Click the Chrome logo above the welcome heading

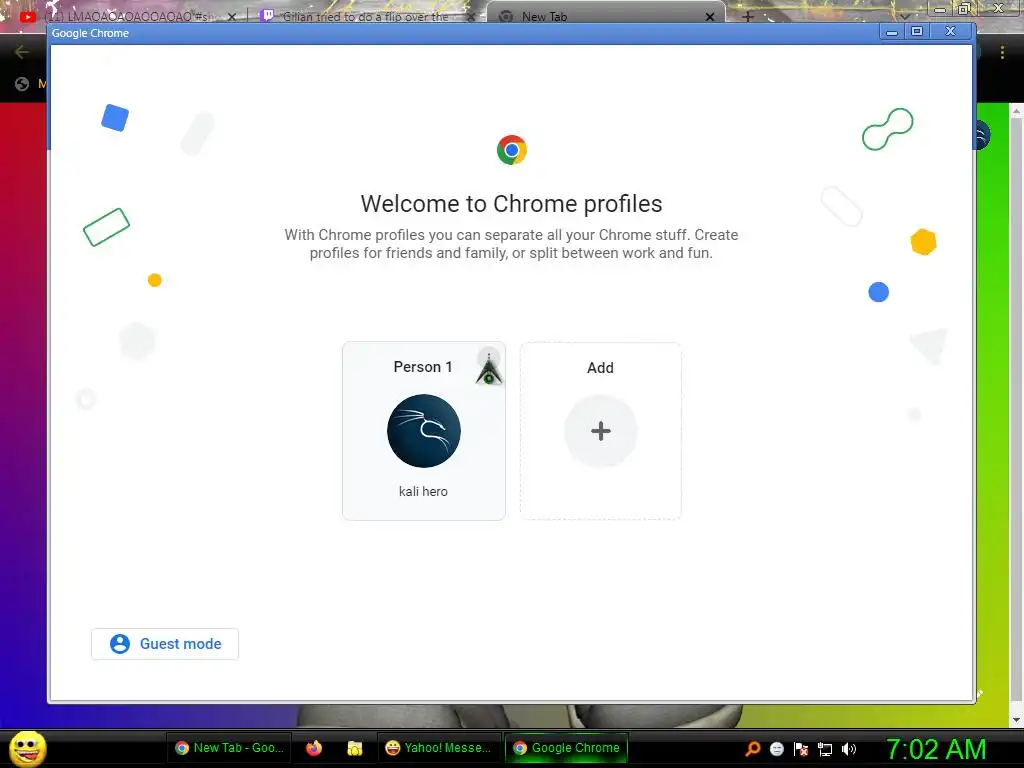[512, 150]
